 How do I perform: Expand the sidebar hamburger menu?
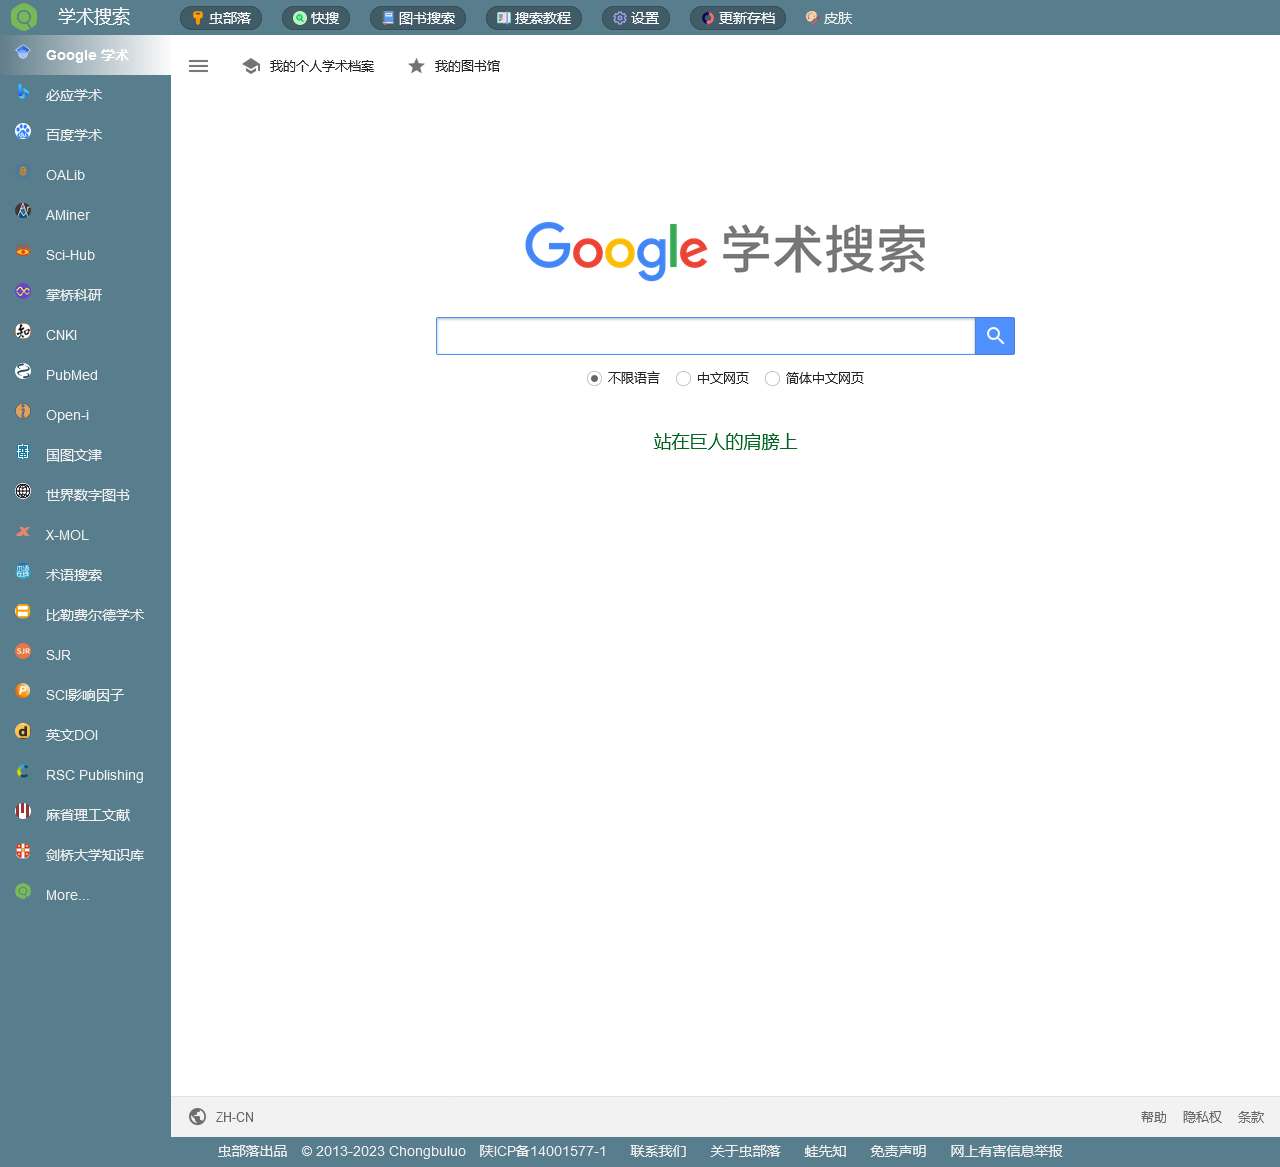coord(198,66)
